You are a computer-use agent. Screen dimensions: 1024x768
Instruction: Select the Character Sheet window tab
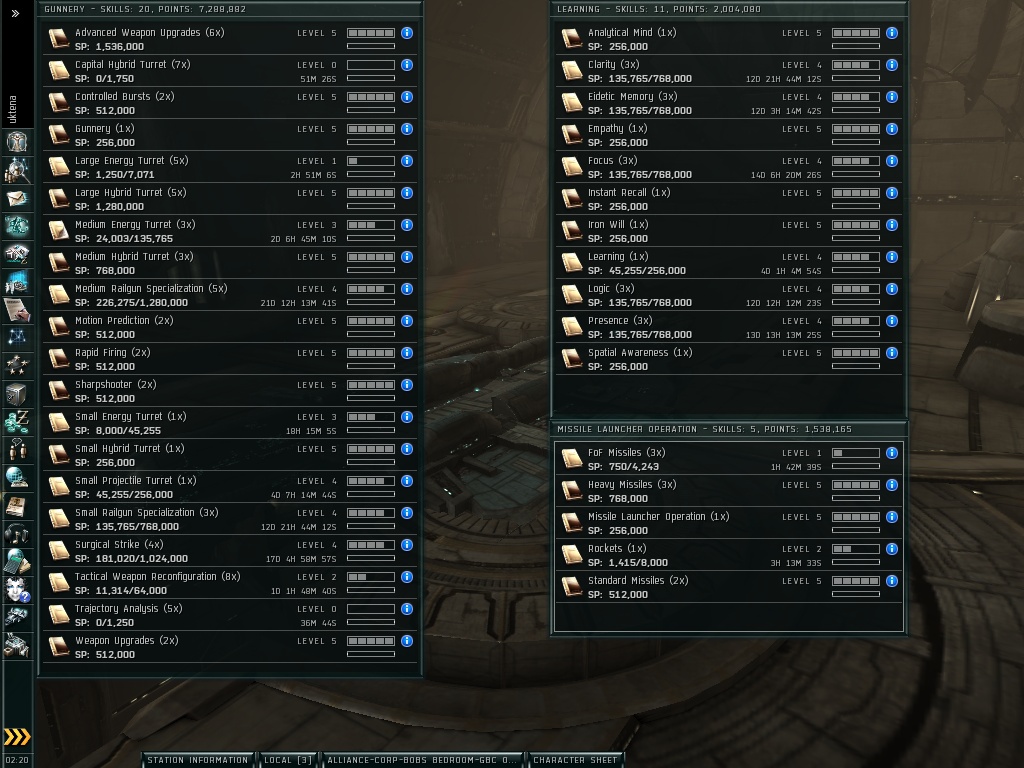tap(575, 760)
